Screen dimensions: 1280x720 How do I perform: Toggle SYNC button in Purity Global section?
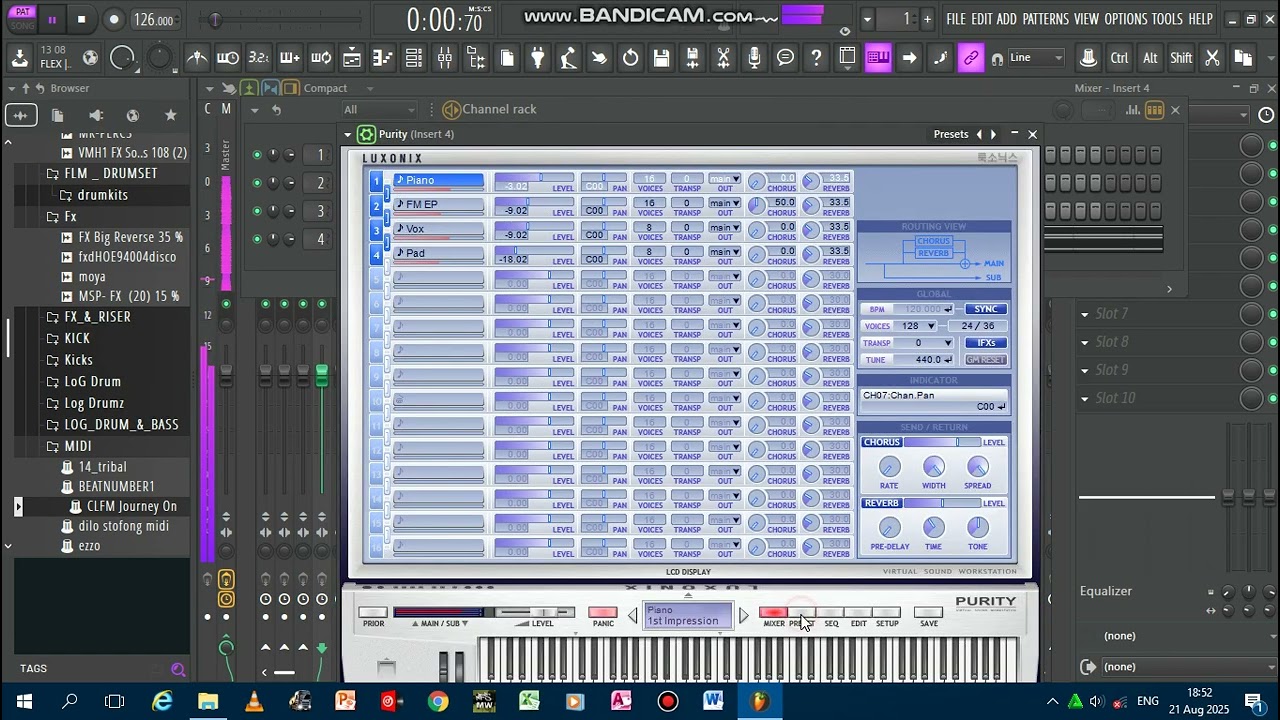point(985,309)
